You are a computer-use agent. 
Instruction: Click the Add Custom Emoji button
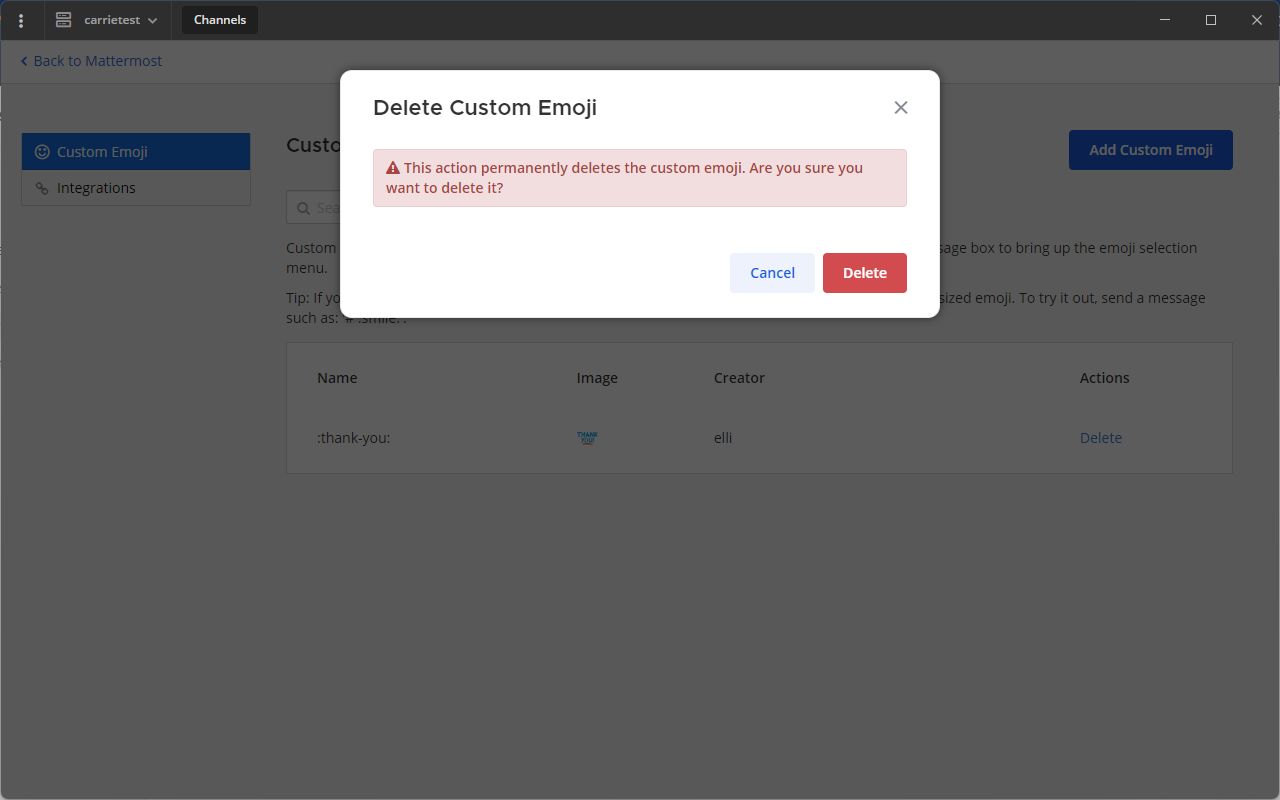click(x=1150, y=150)
